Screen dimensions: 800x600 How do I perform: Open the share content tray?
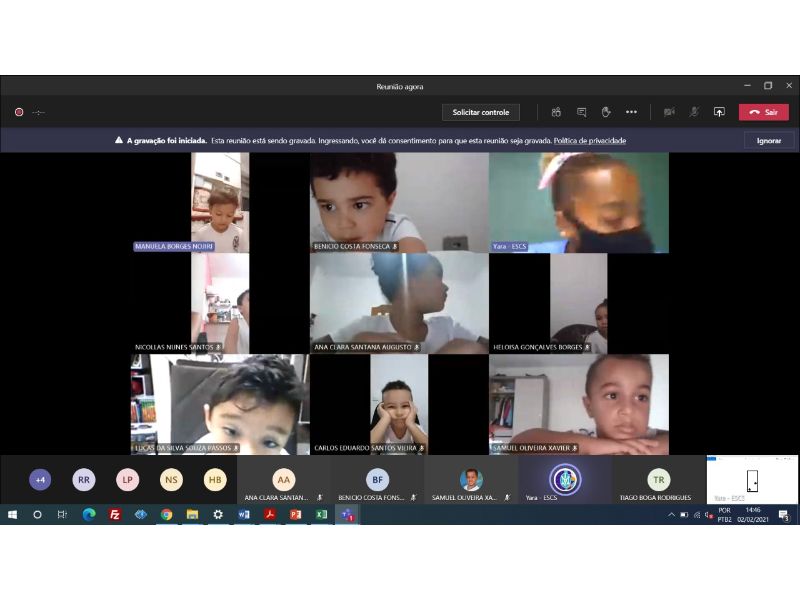point(718,112)
